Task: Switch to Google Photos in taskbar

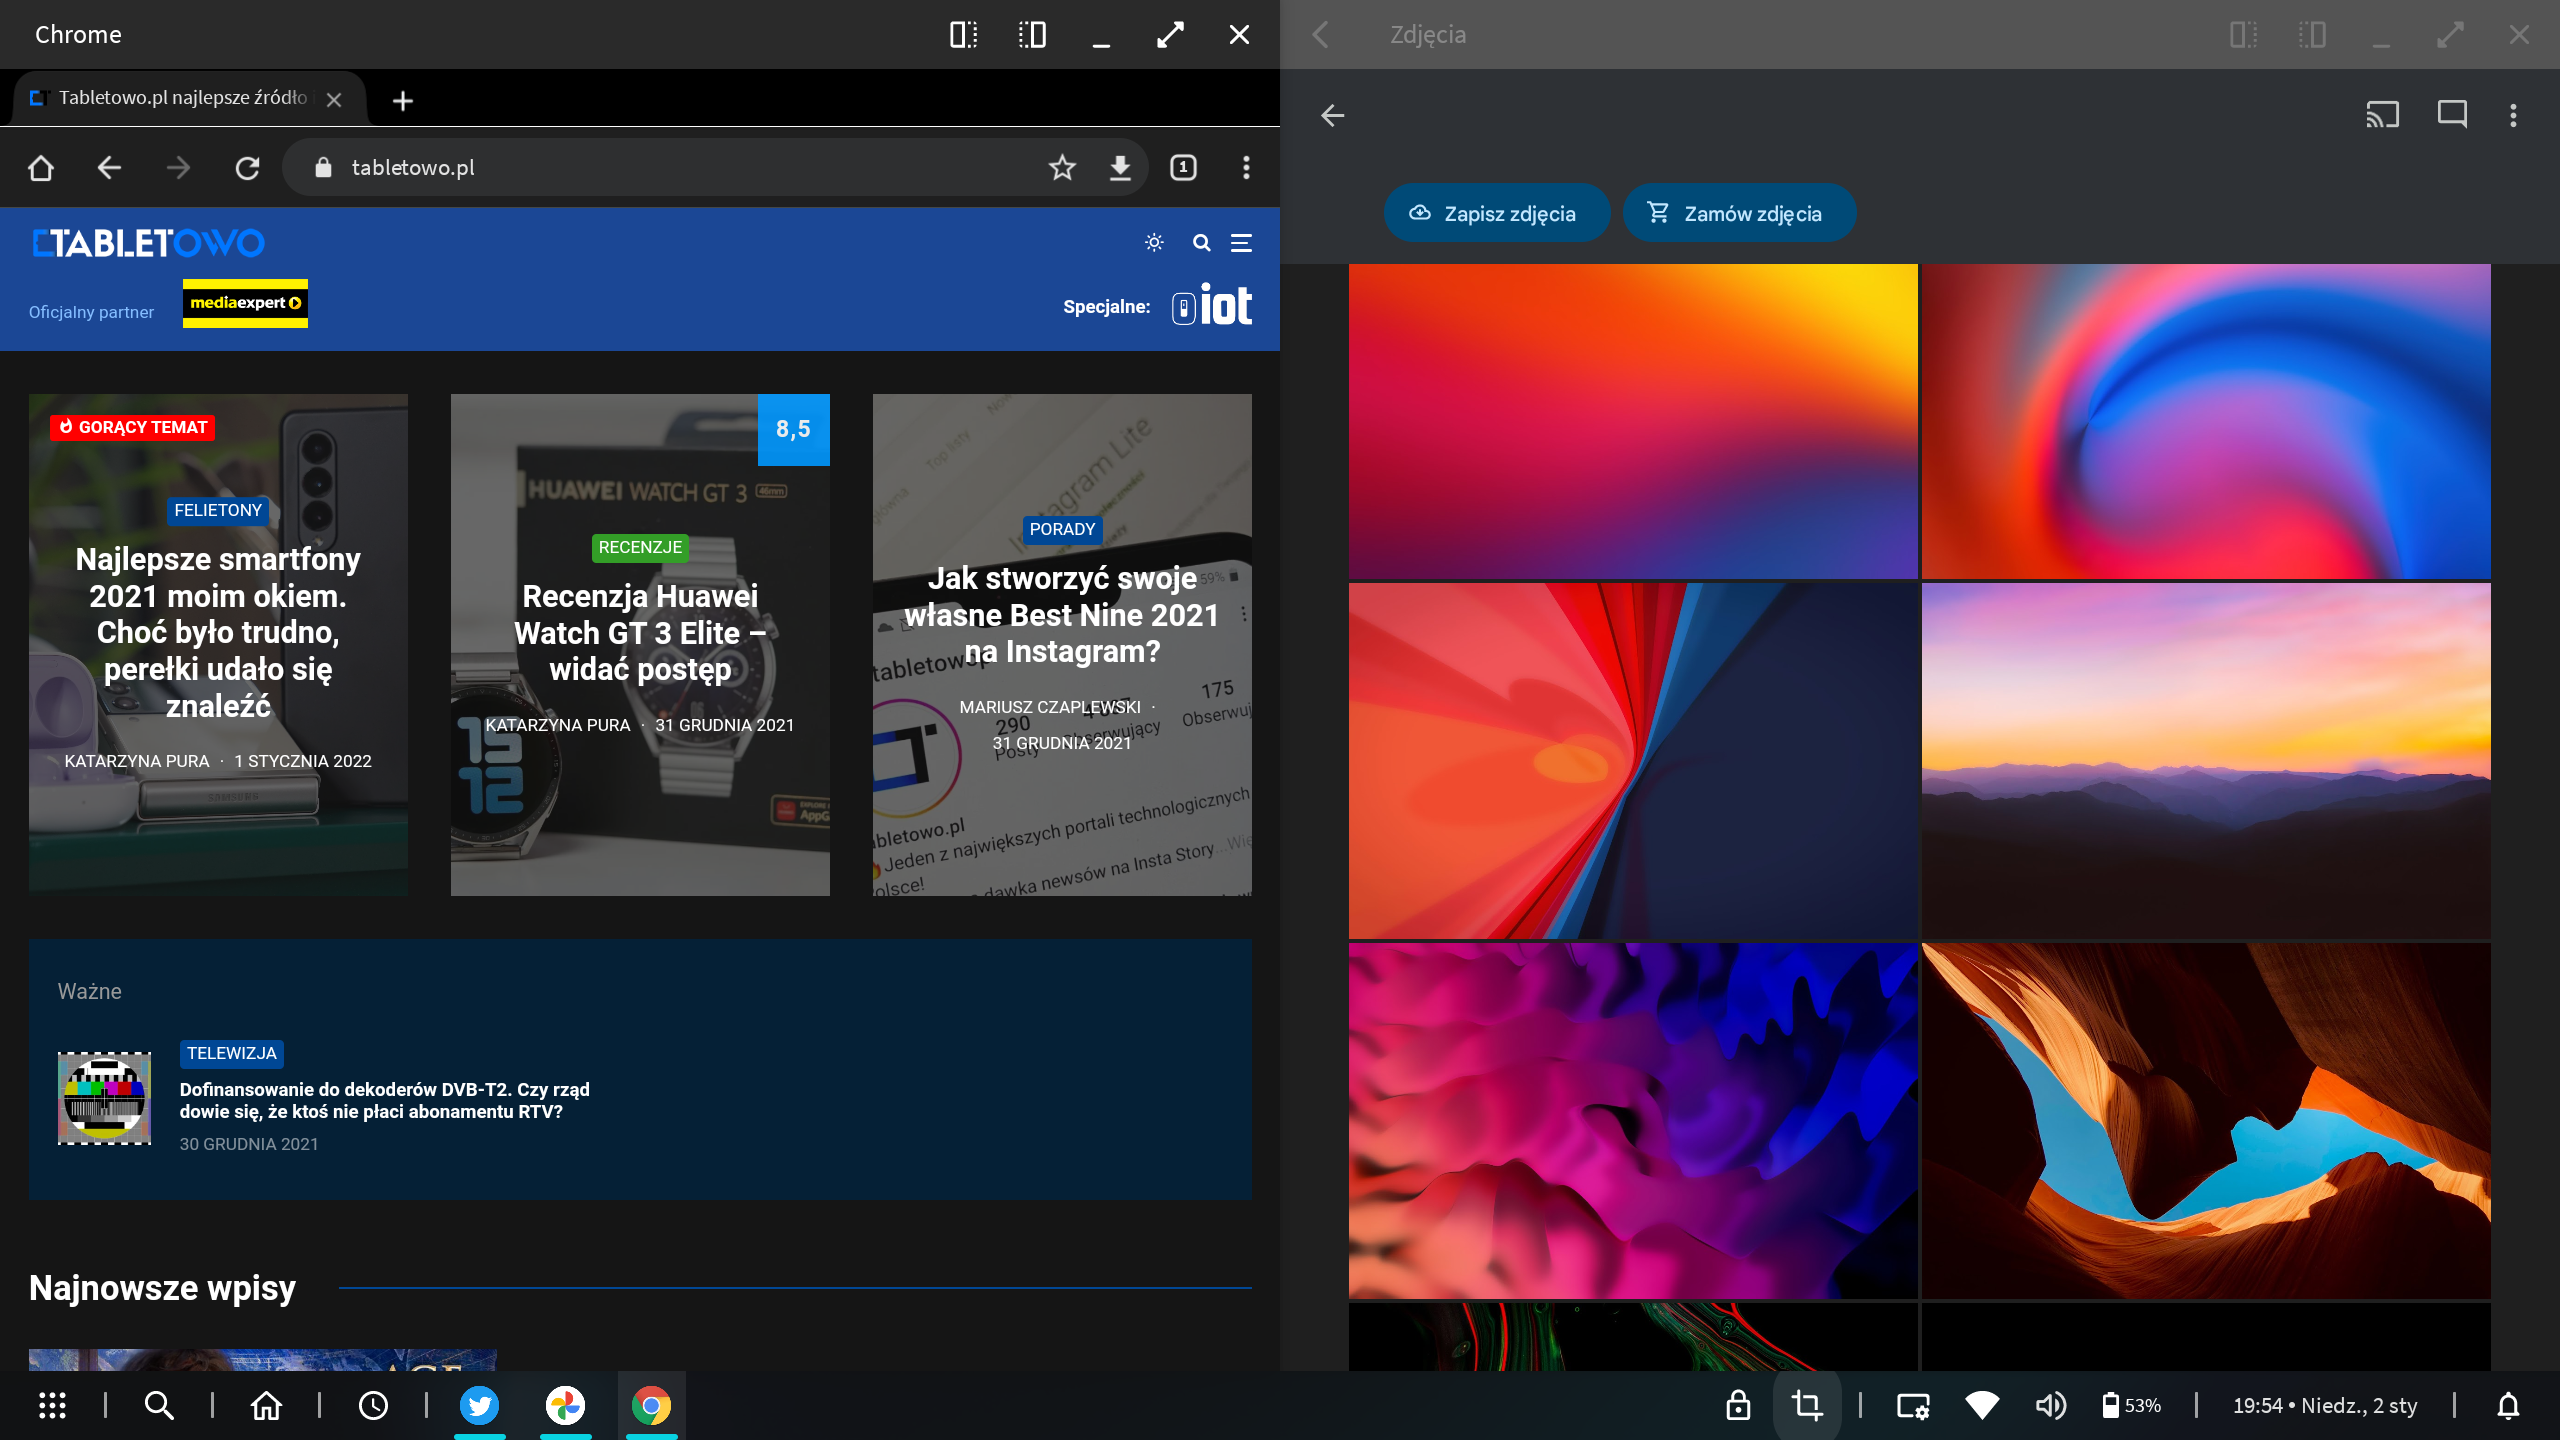Action: pos(566,1406)
